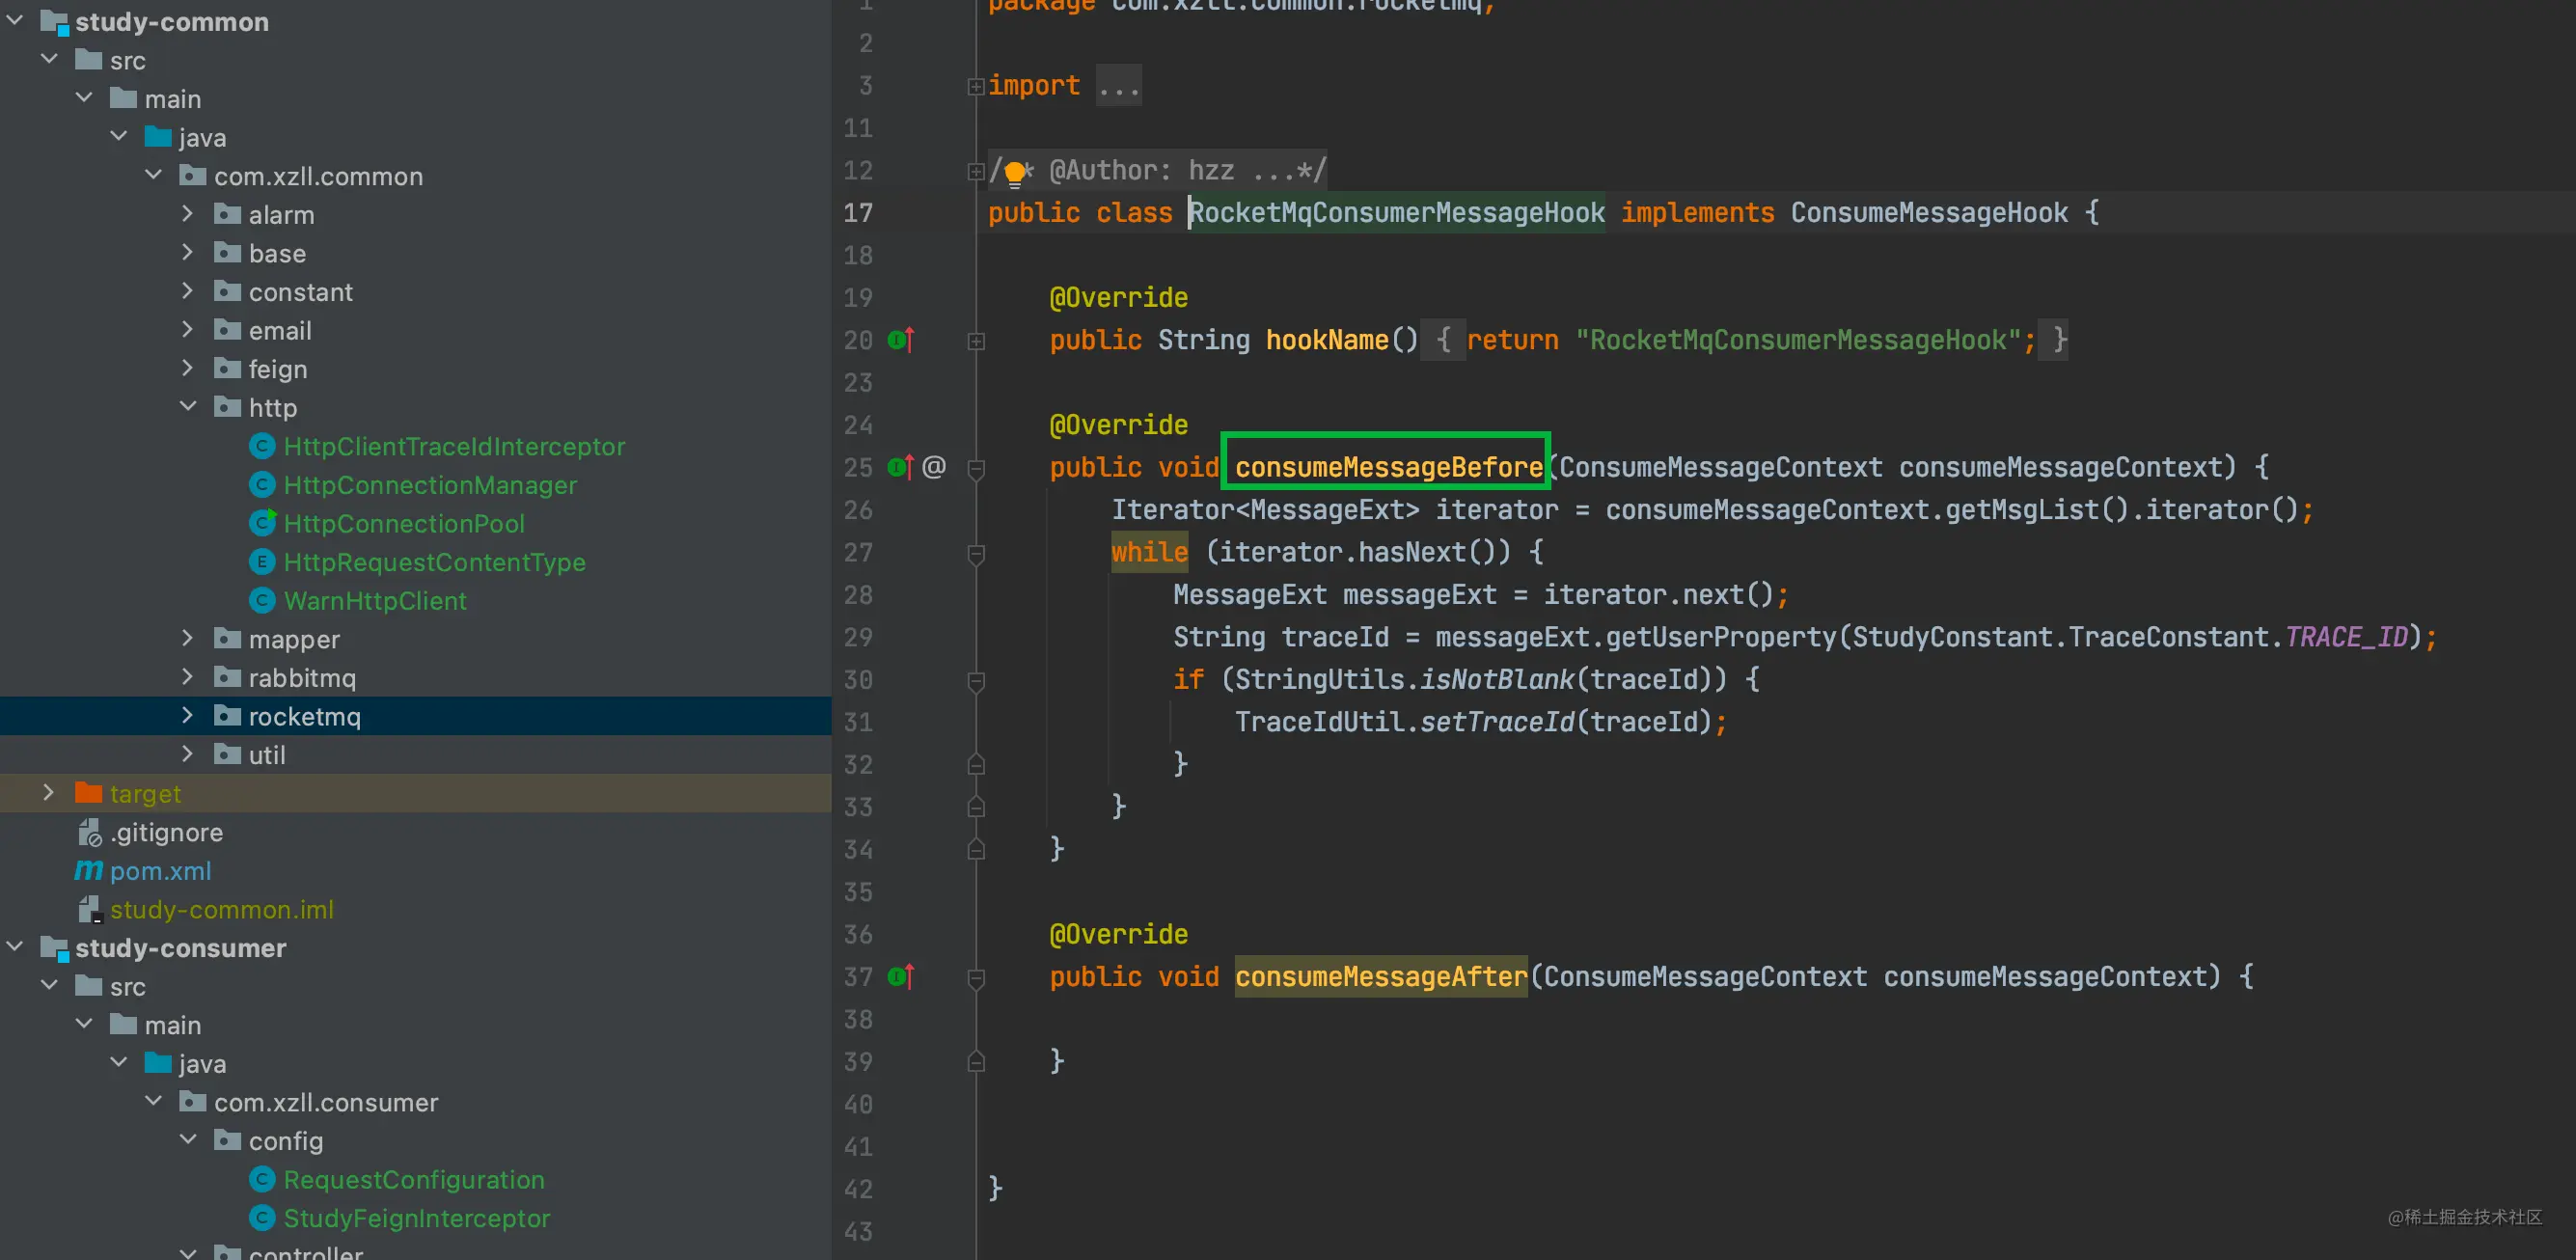2576x1260 pixels.
Task: Click the com.xzll.common package icon
Action: click(x=193, y=176)
